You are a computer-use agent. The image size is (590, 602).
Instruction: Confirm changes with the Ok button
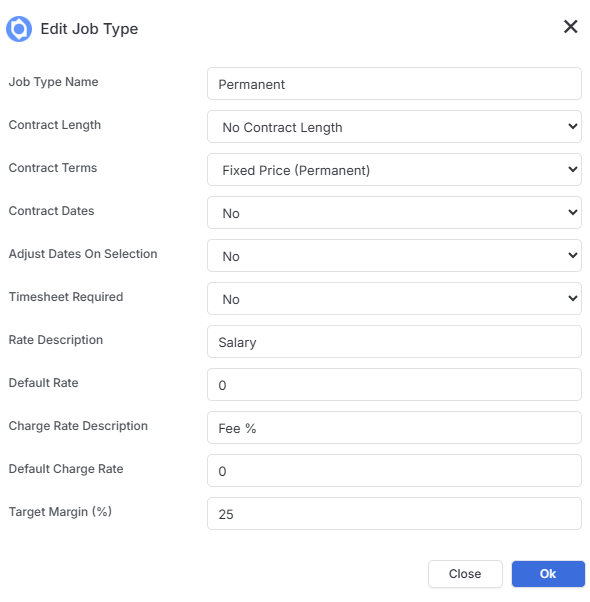(x=548, y=574)
